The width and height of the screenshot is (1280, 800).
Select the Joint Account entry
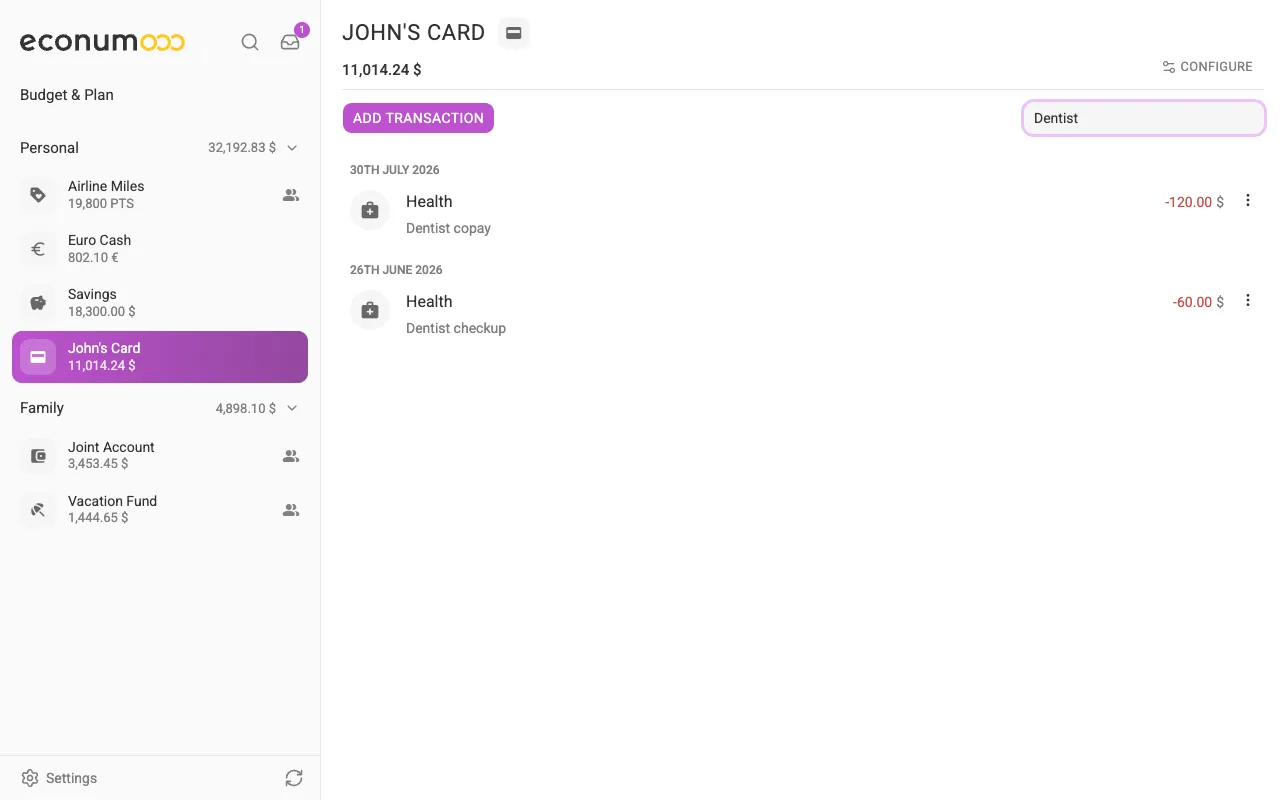(160, 456)
